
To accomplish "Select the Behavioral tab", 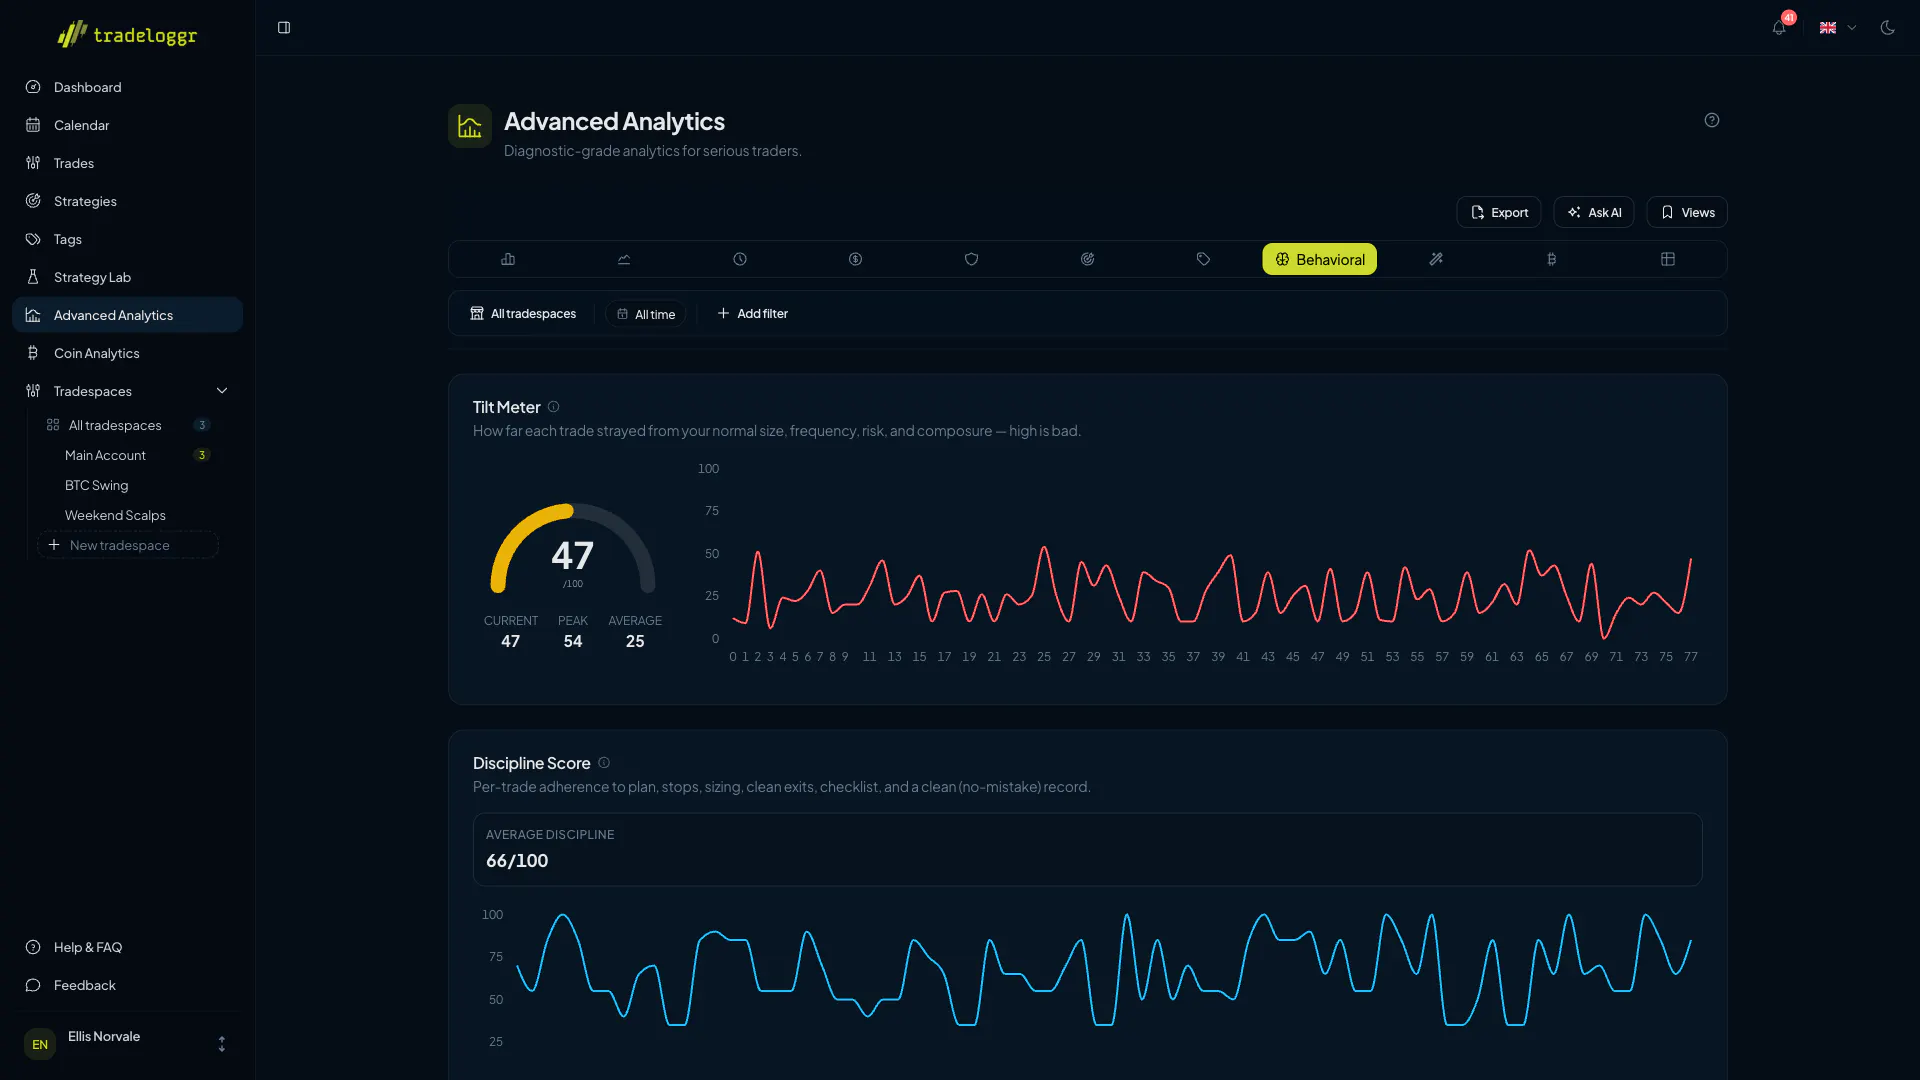I will click(x=1320, y=259).
